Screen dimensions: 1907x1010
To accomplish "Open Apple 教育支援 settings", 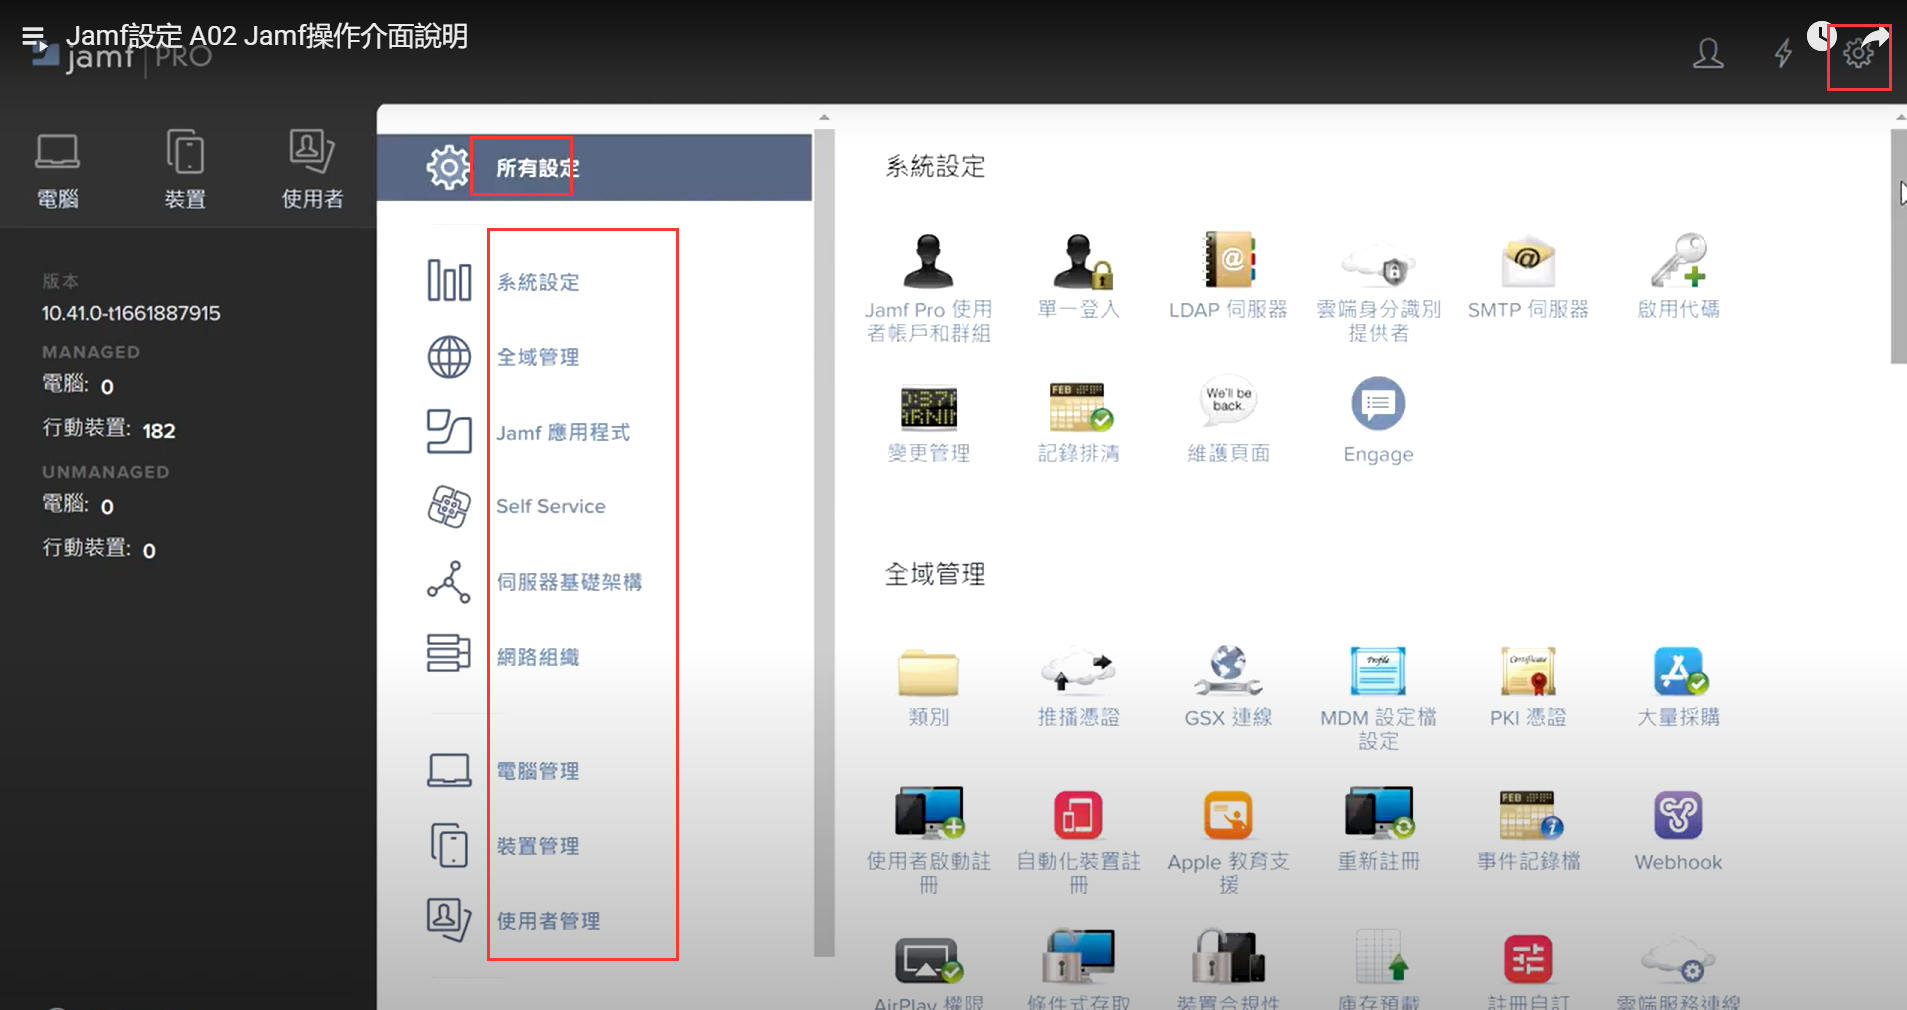I will pos(1228,840).
